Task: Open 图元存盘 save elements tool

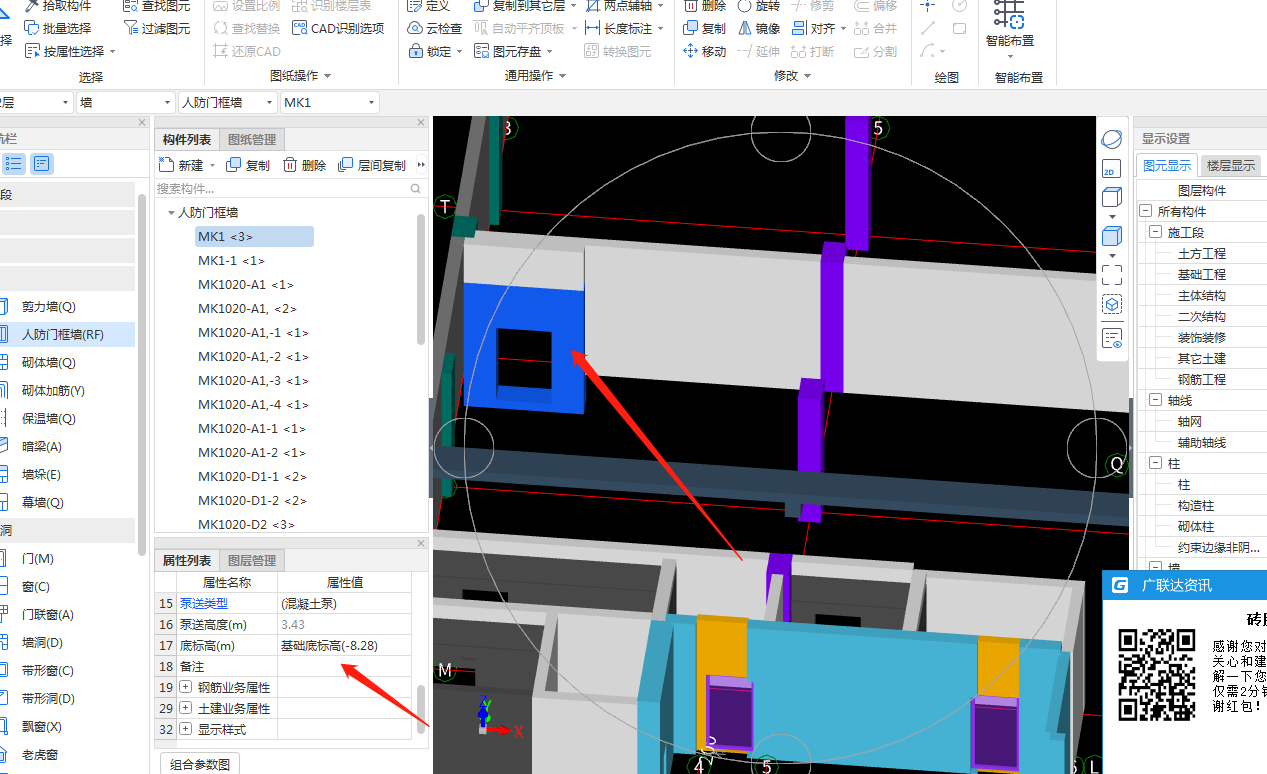Action: pyautogui.click(x=513, y=51)
